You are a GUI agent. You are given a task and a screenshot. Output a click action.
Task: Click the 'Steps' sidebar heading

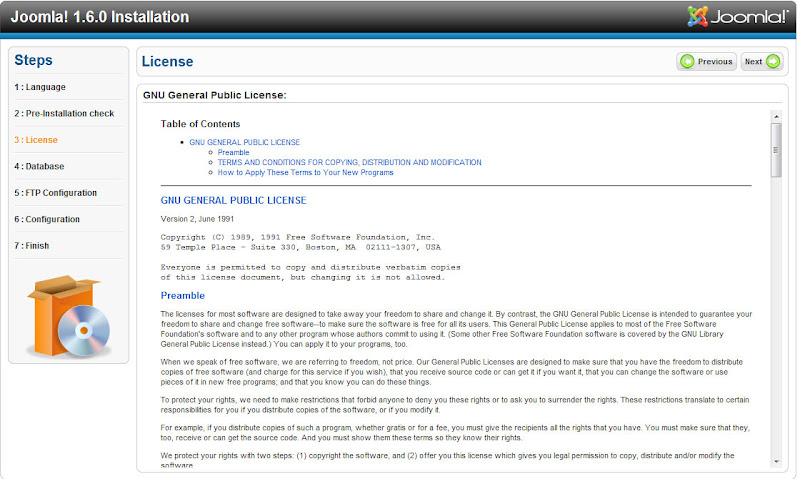tap(33, 60)
